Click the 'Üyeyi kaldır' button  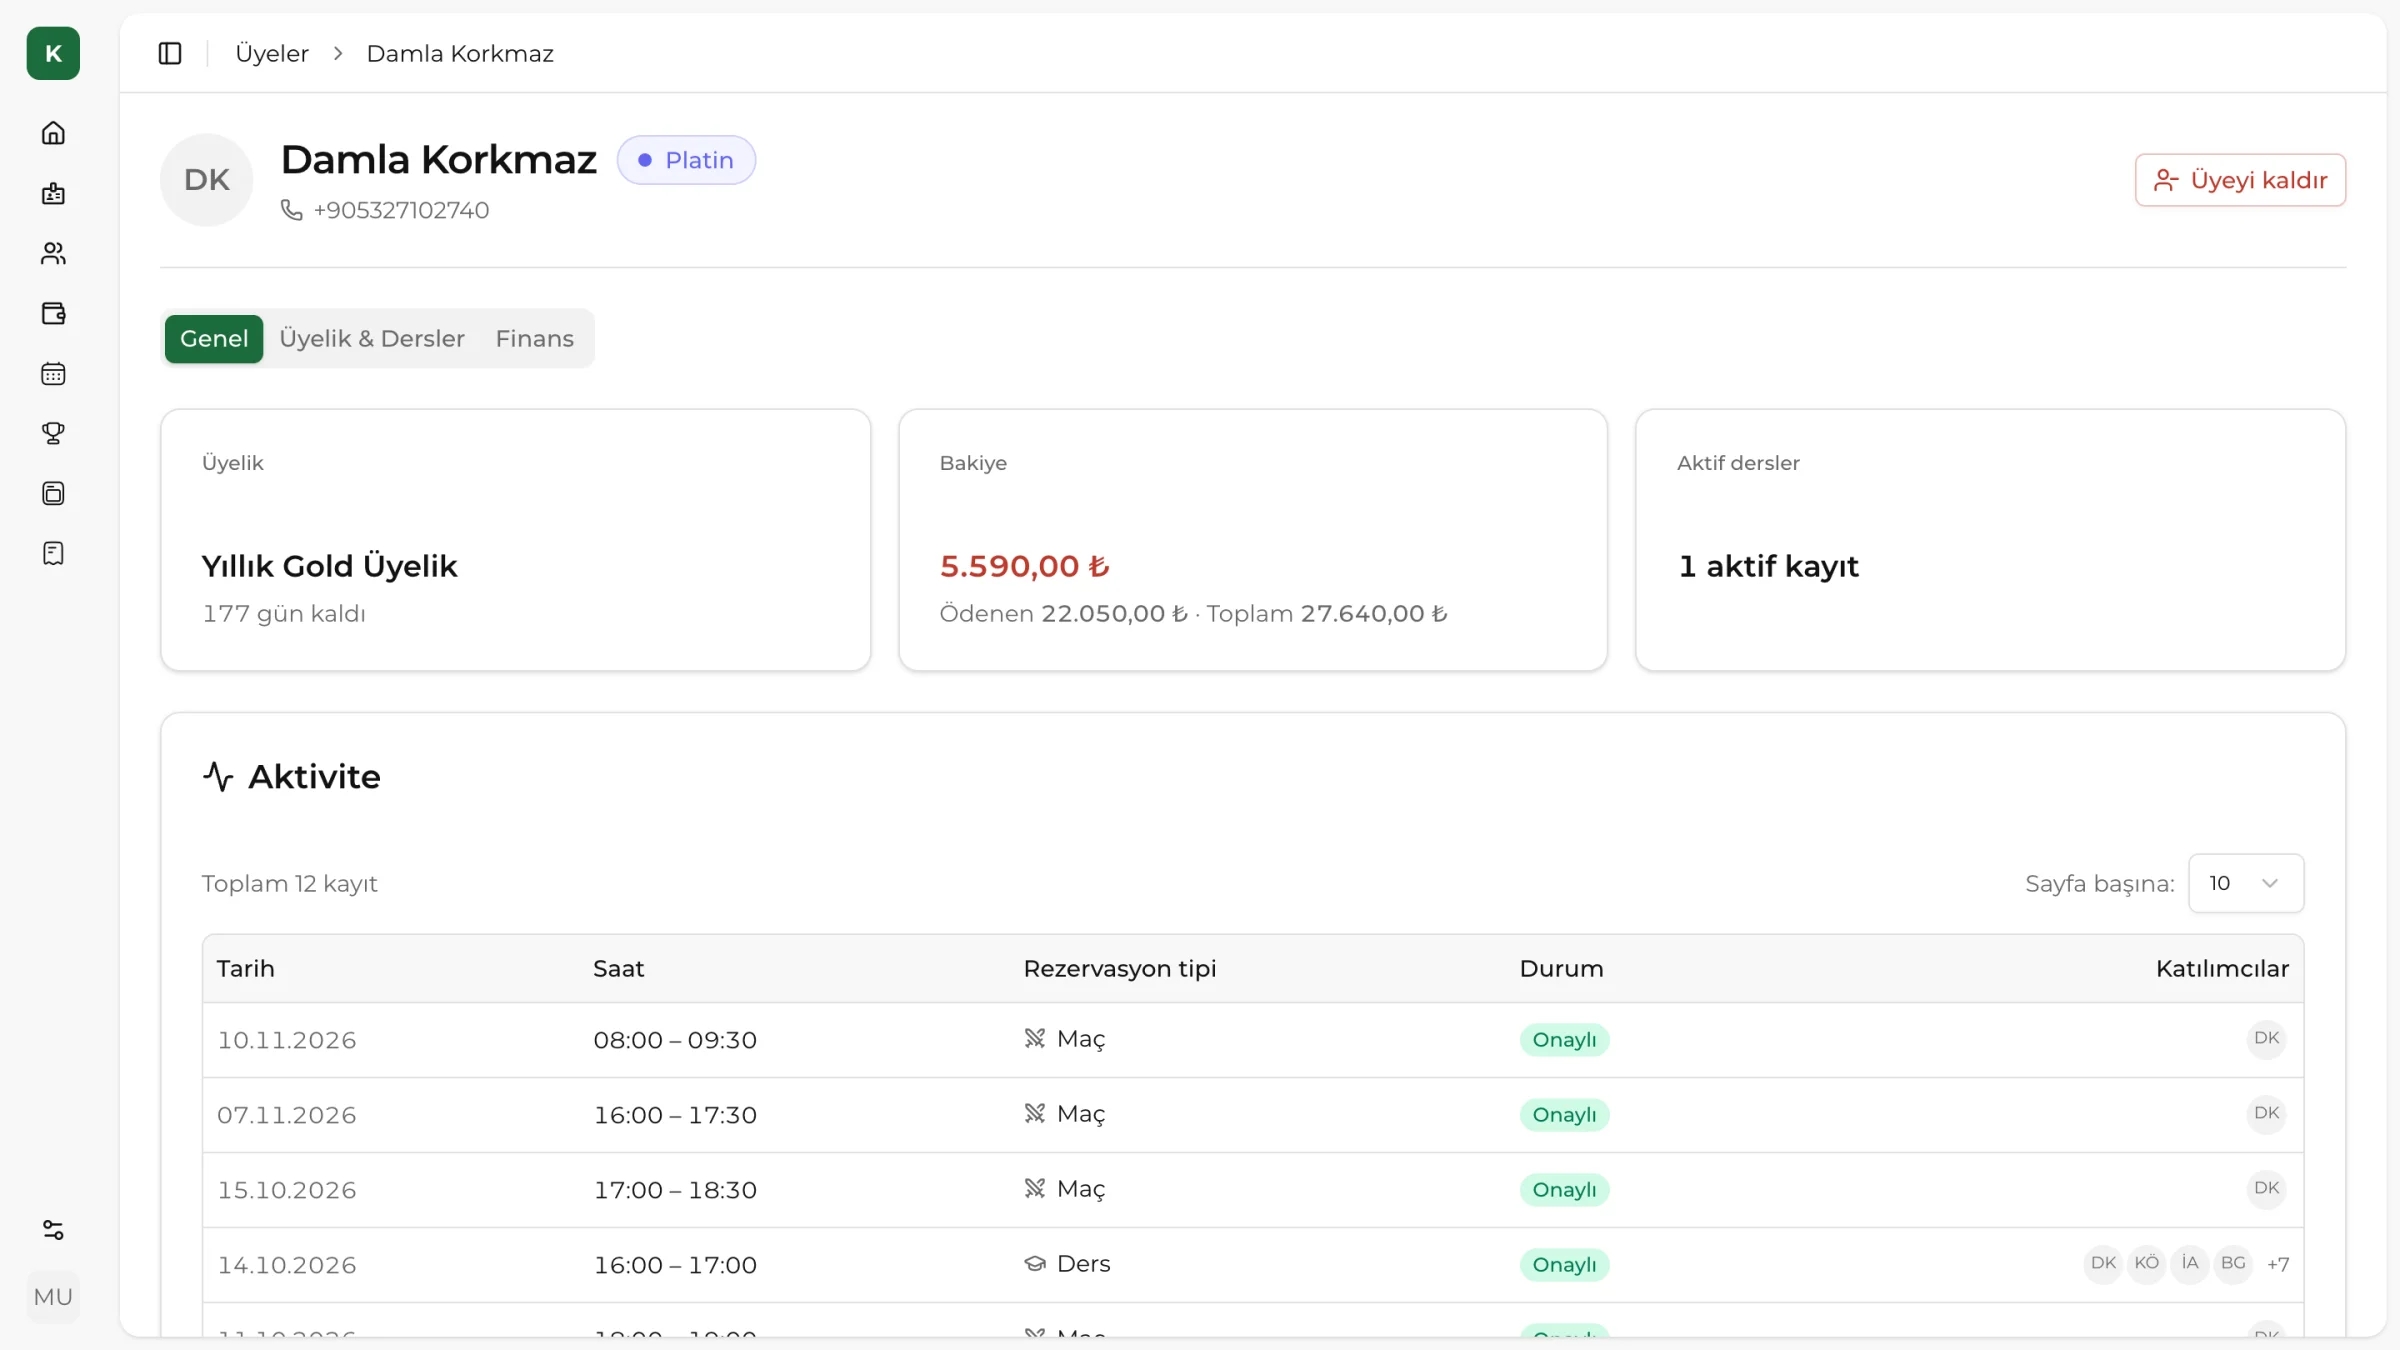(2240, 180)
